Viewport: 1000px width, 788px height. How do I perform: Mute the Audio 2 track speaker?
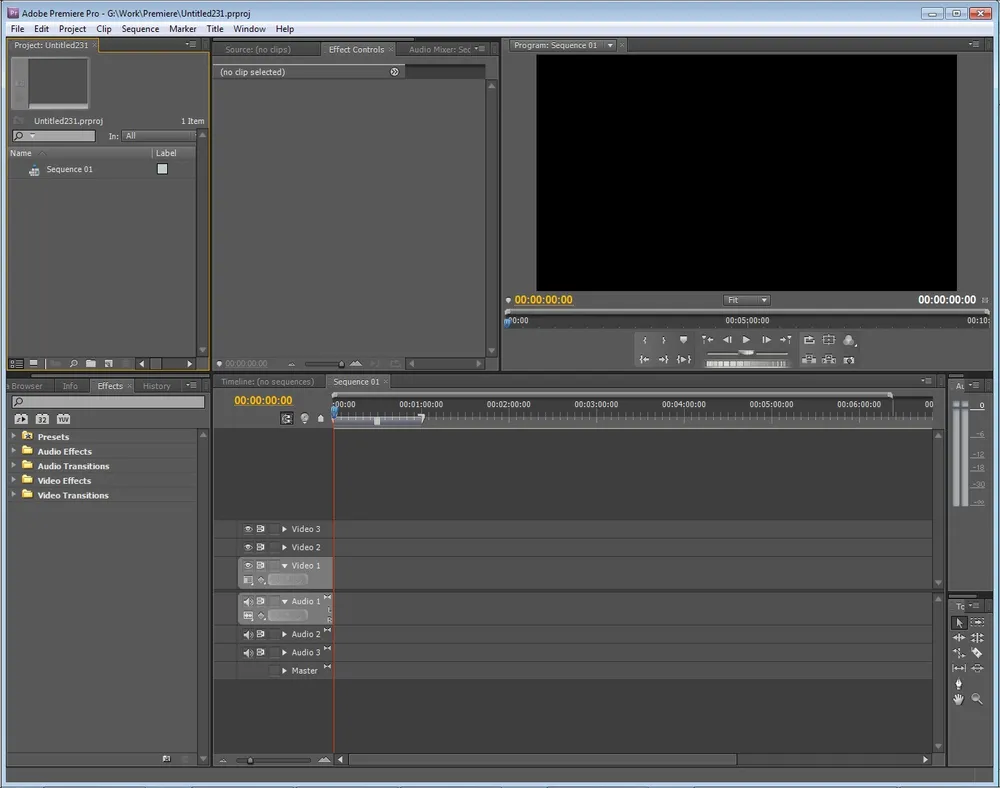pyautogui.click(x=248, y=634)
